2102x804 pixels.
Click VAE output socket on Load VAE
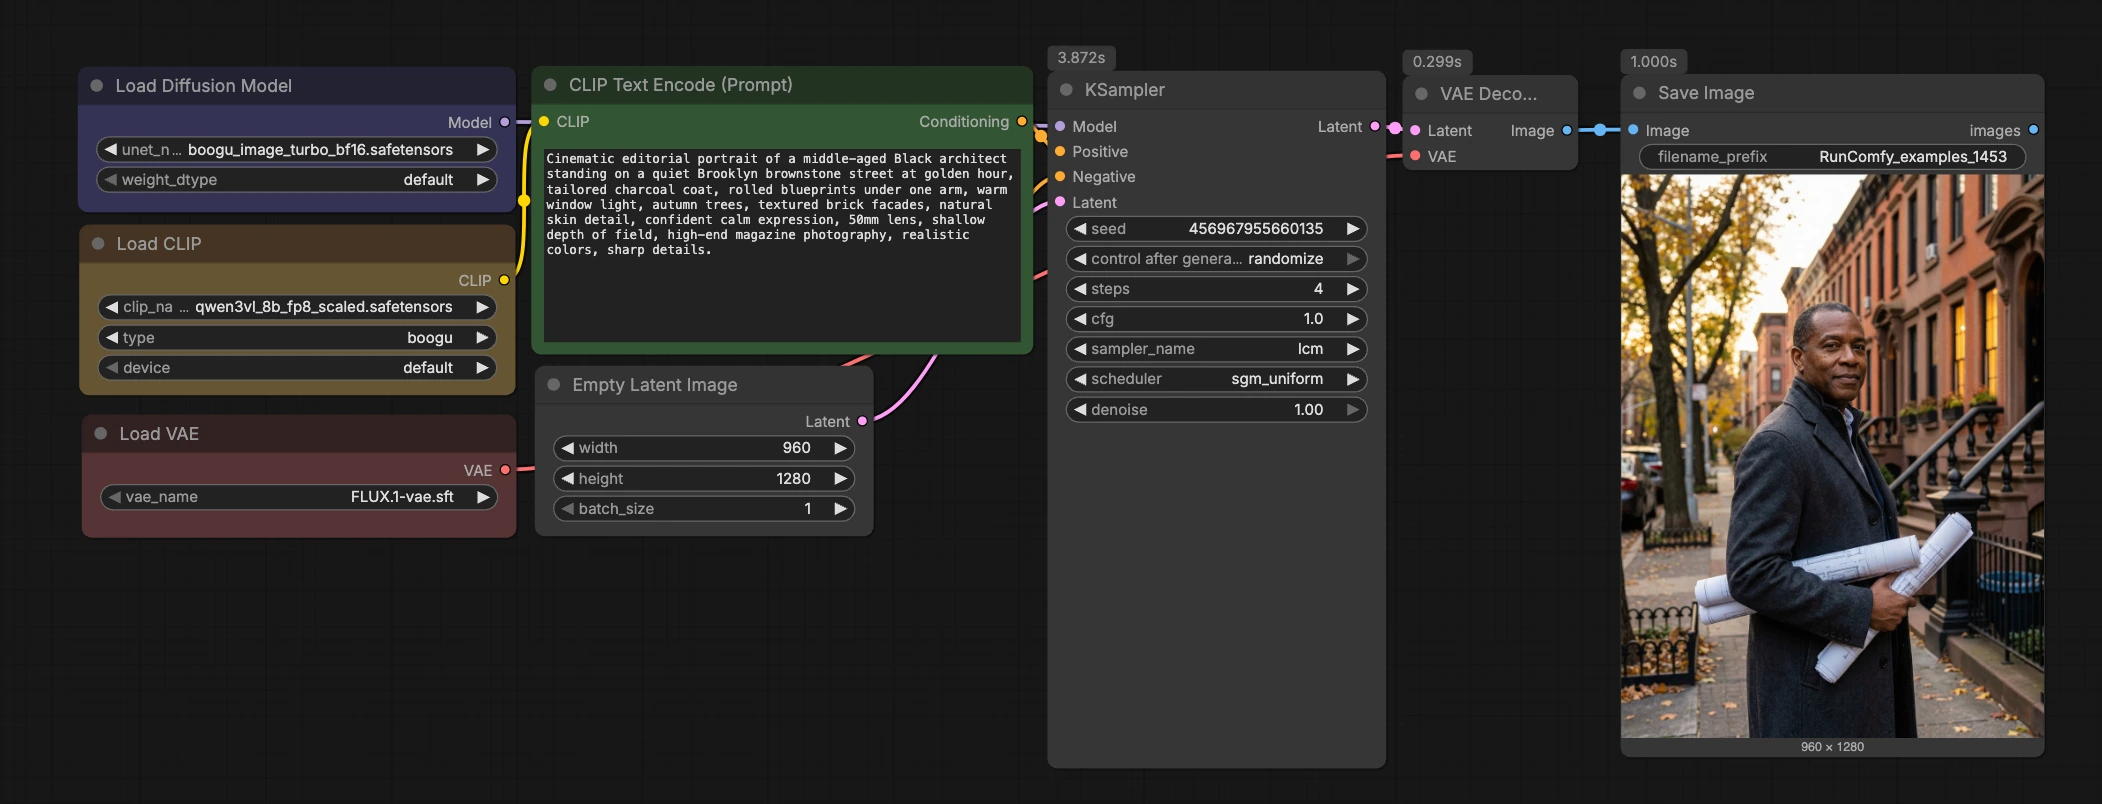[x=505, y=470]
